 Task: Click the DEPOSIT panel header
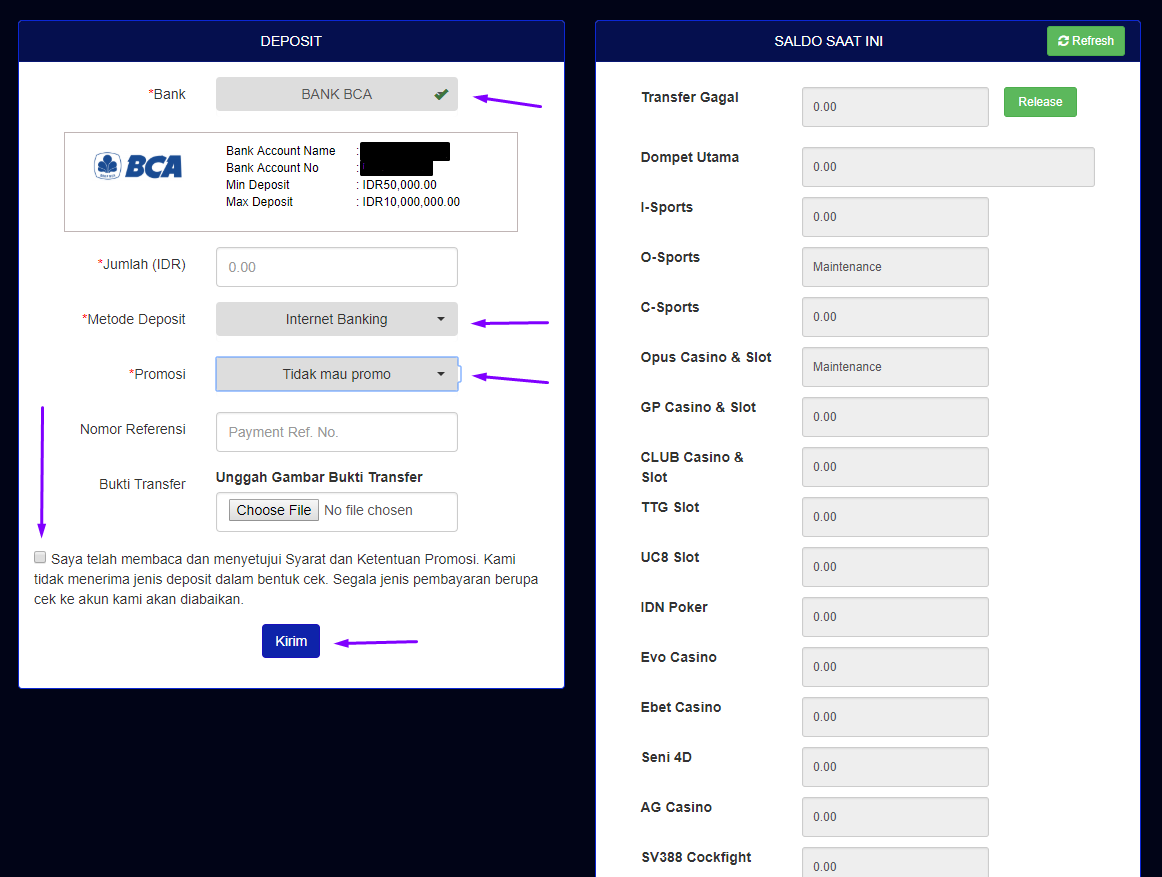291,41
